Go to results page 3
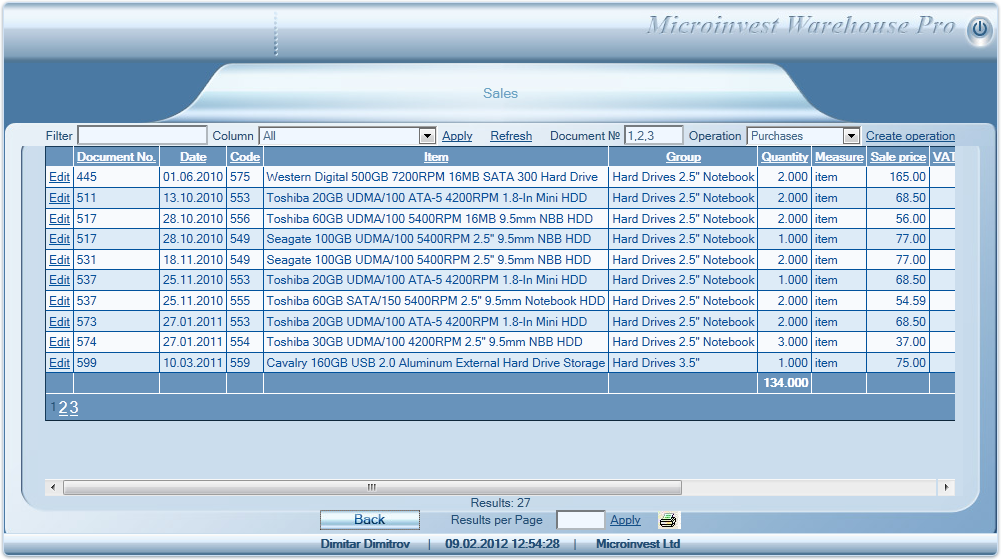The height and width of the screenshot is (560, 1001). [73, 407]
